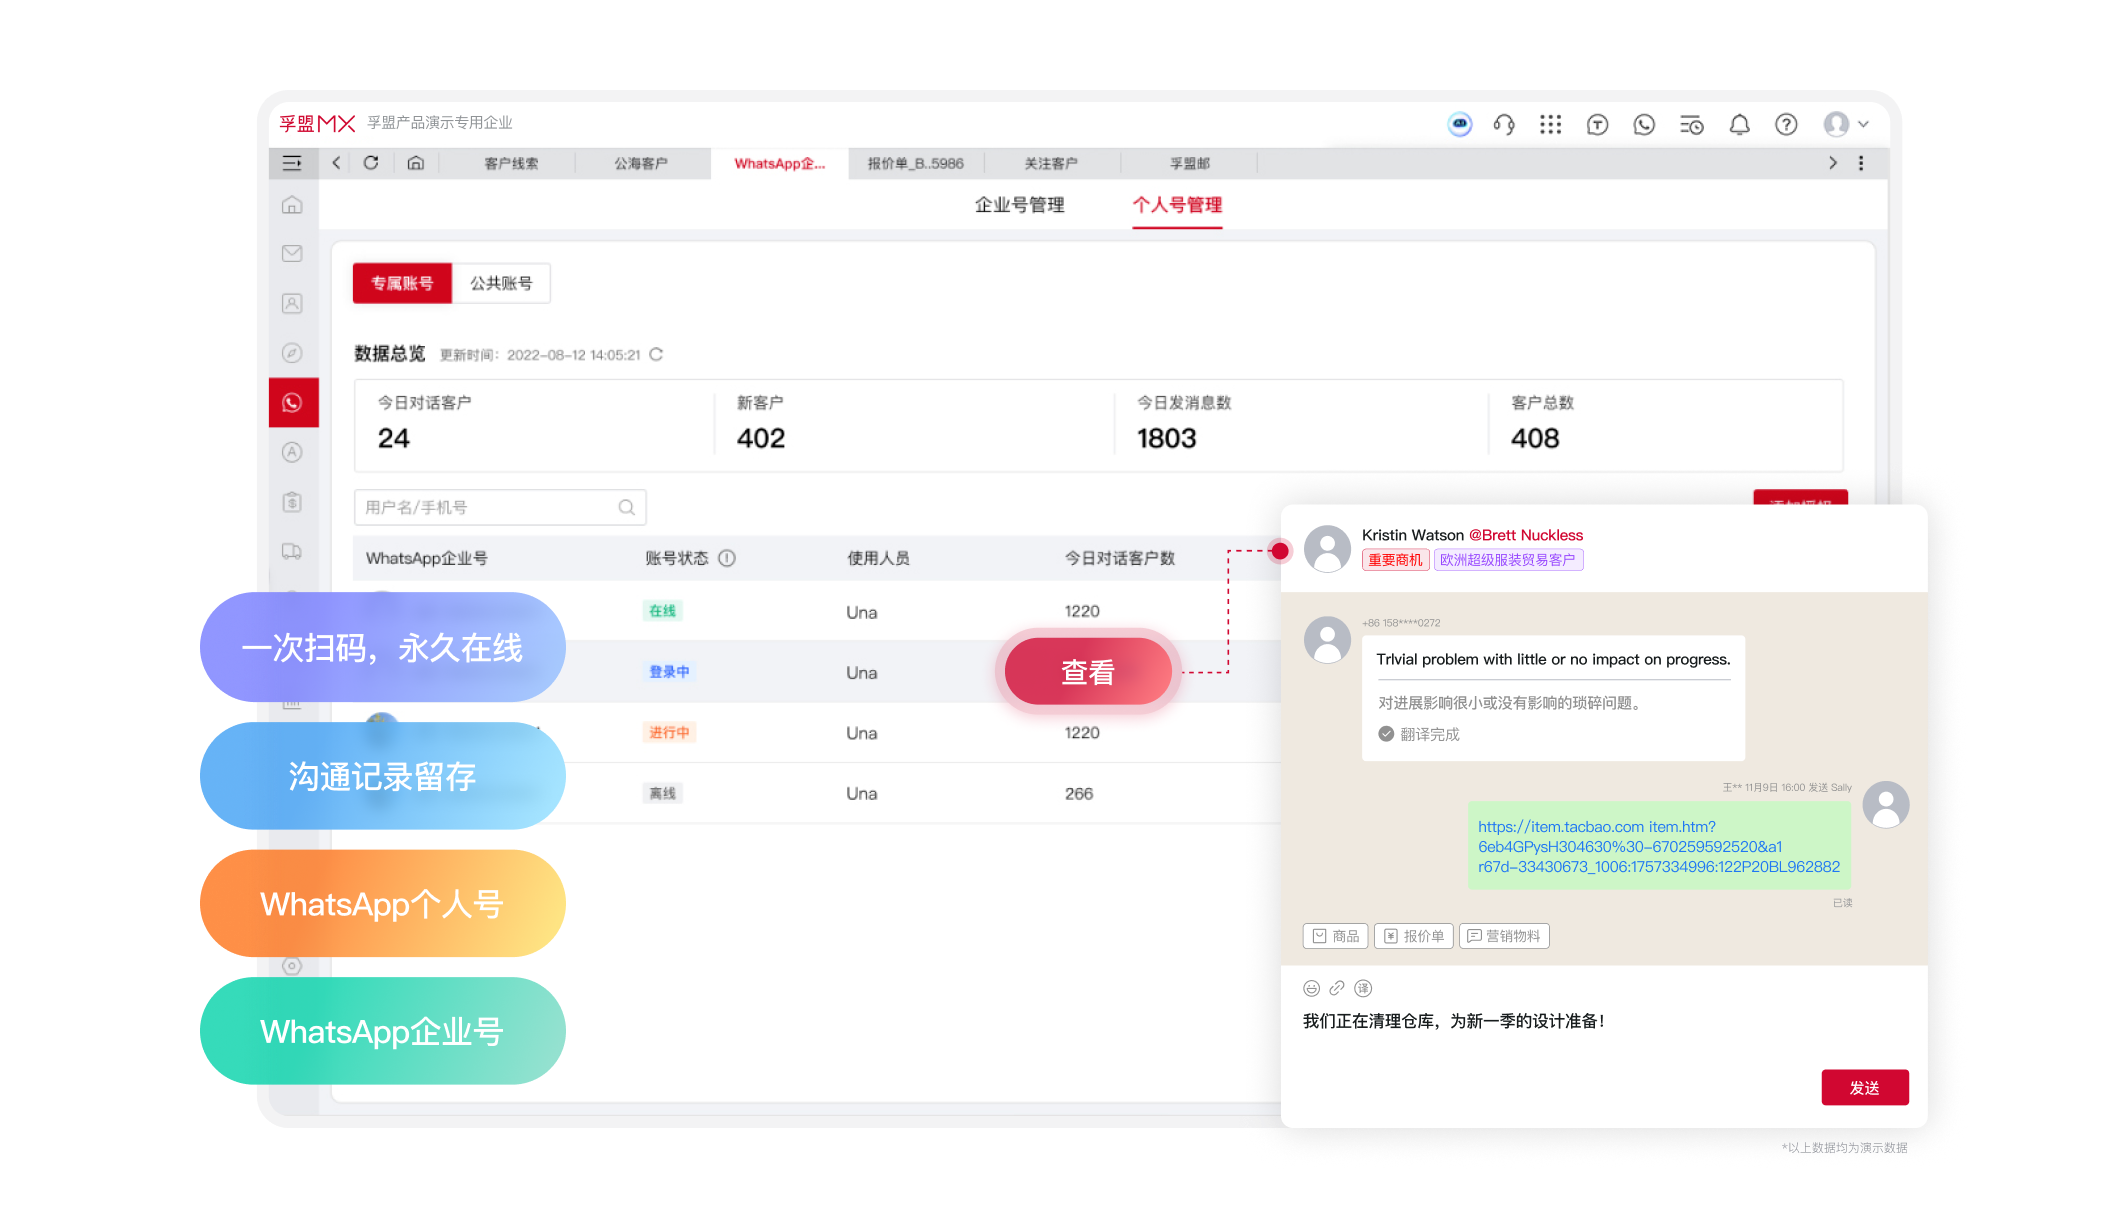Click browser-style reload icon in tab bar
2124x1230 pixels.
tap(371, 163)
